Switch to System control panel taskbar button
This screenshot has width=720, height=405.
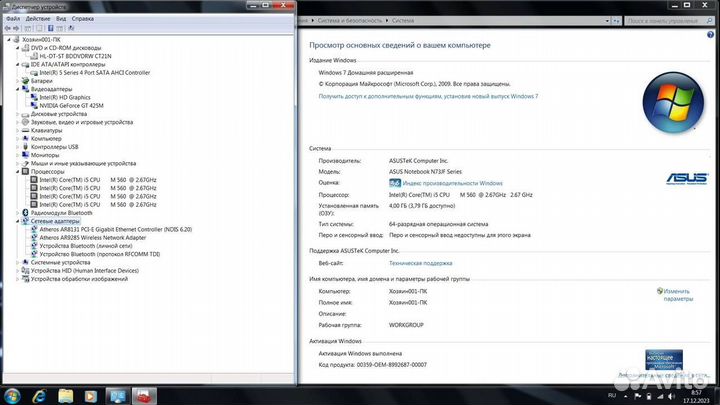[118, 396]
